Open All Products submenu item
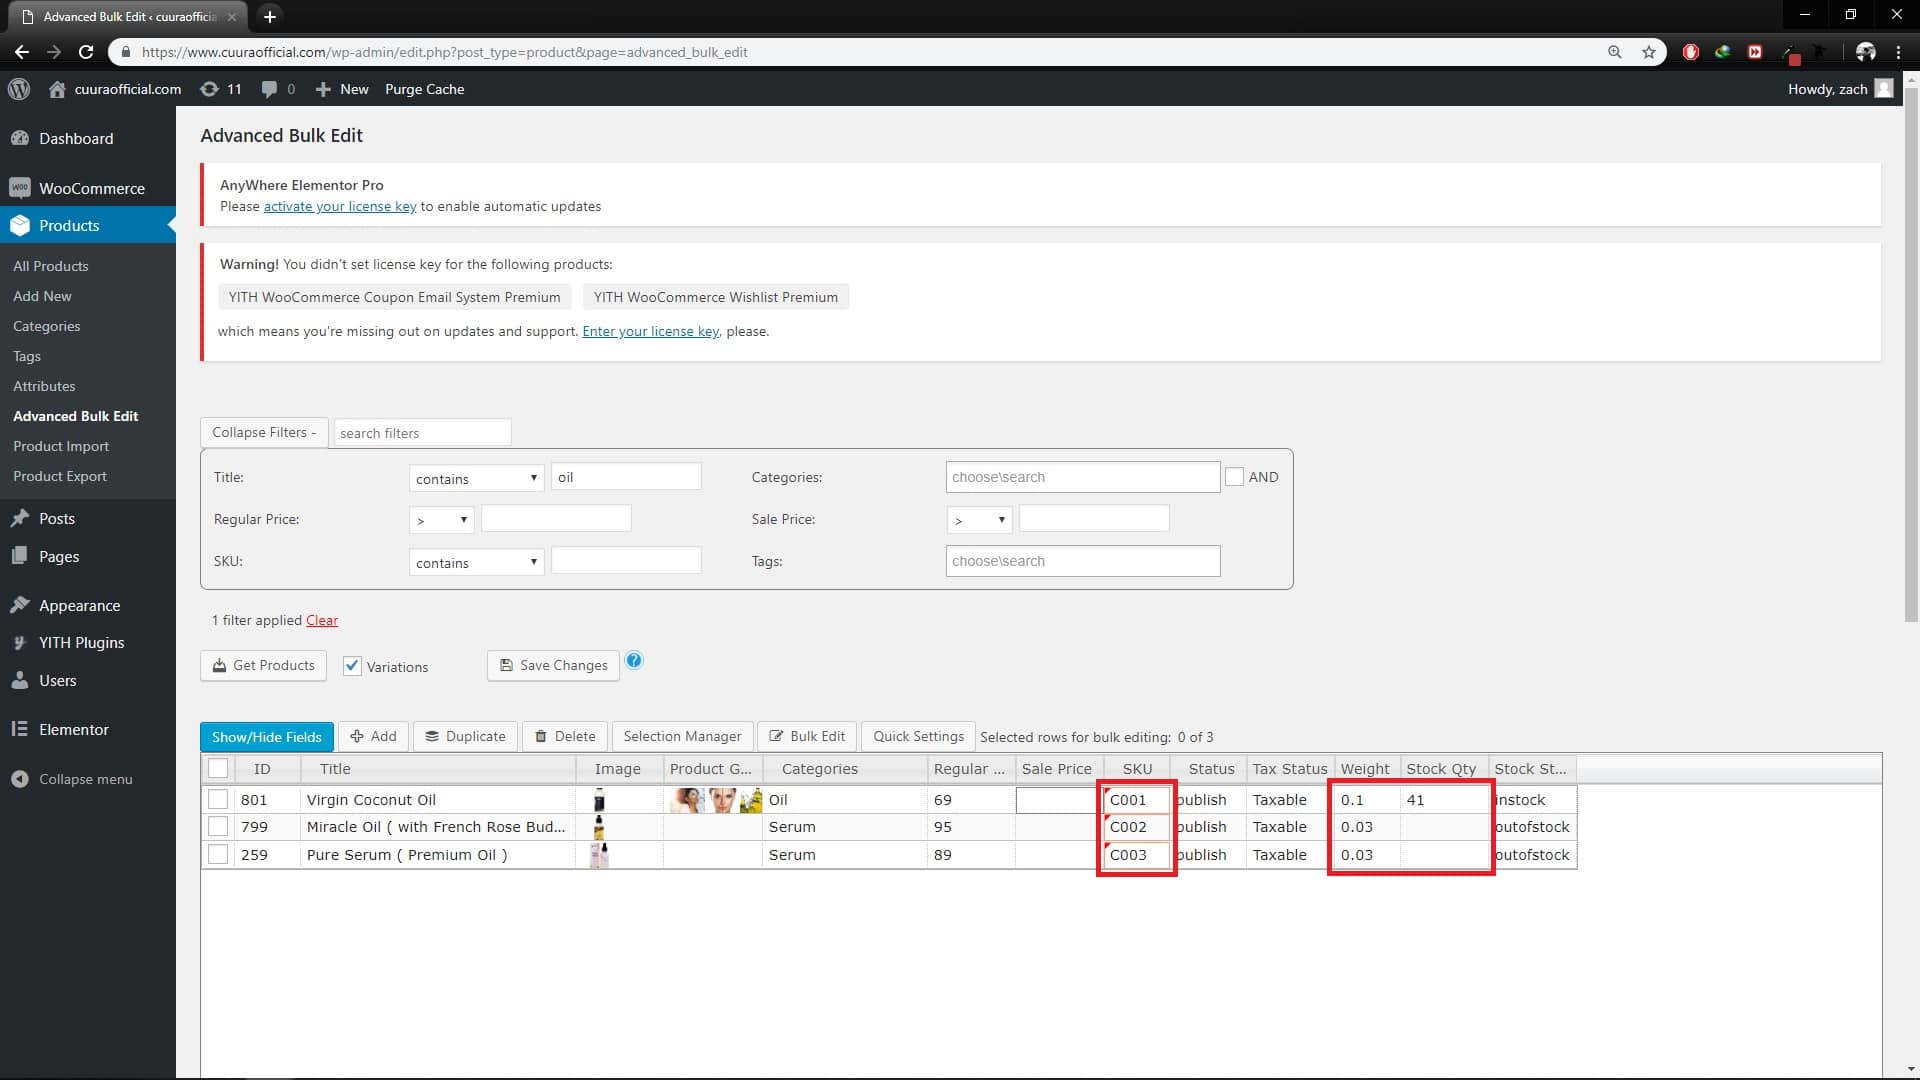This screenshot has width=1920, height=1080. click(x=51, y=266)
